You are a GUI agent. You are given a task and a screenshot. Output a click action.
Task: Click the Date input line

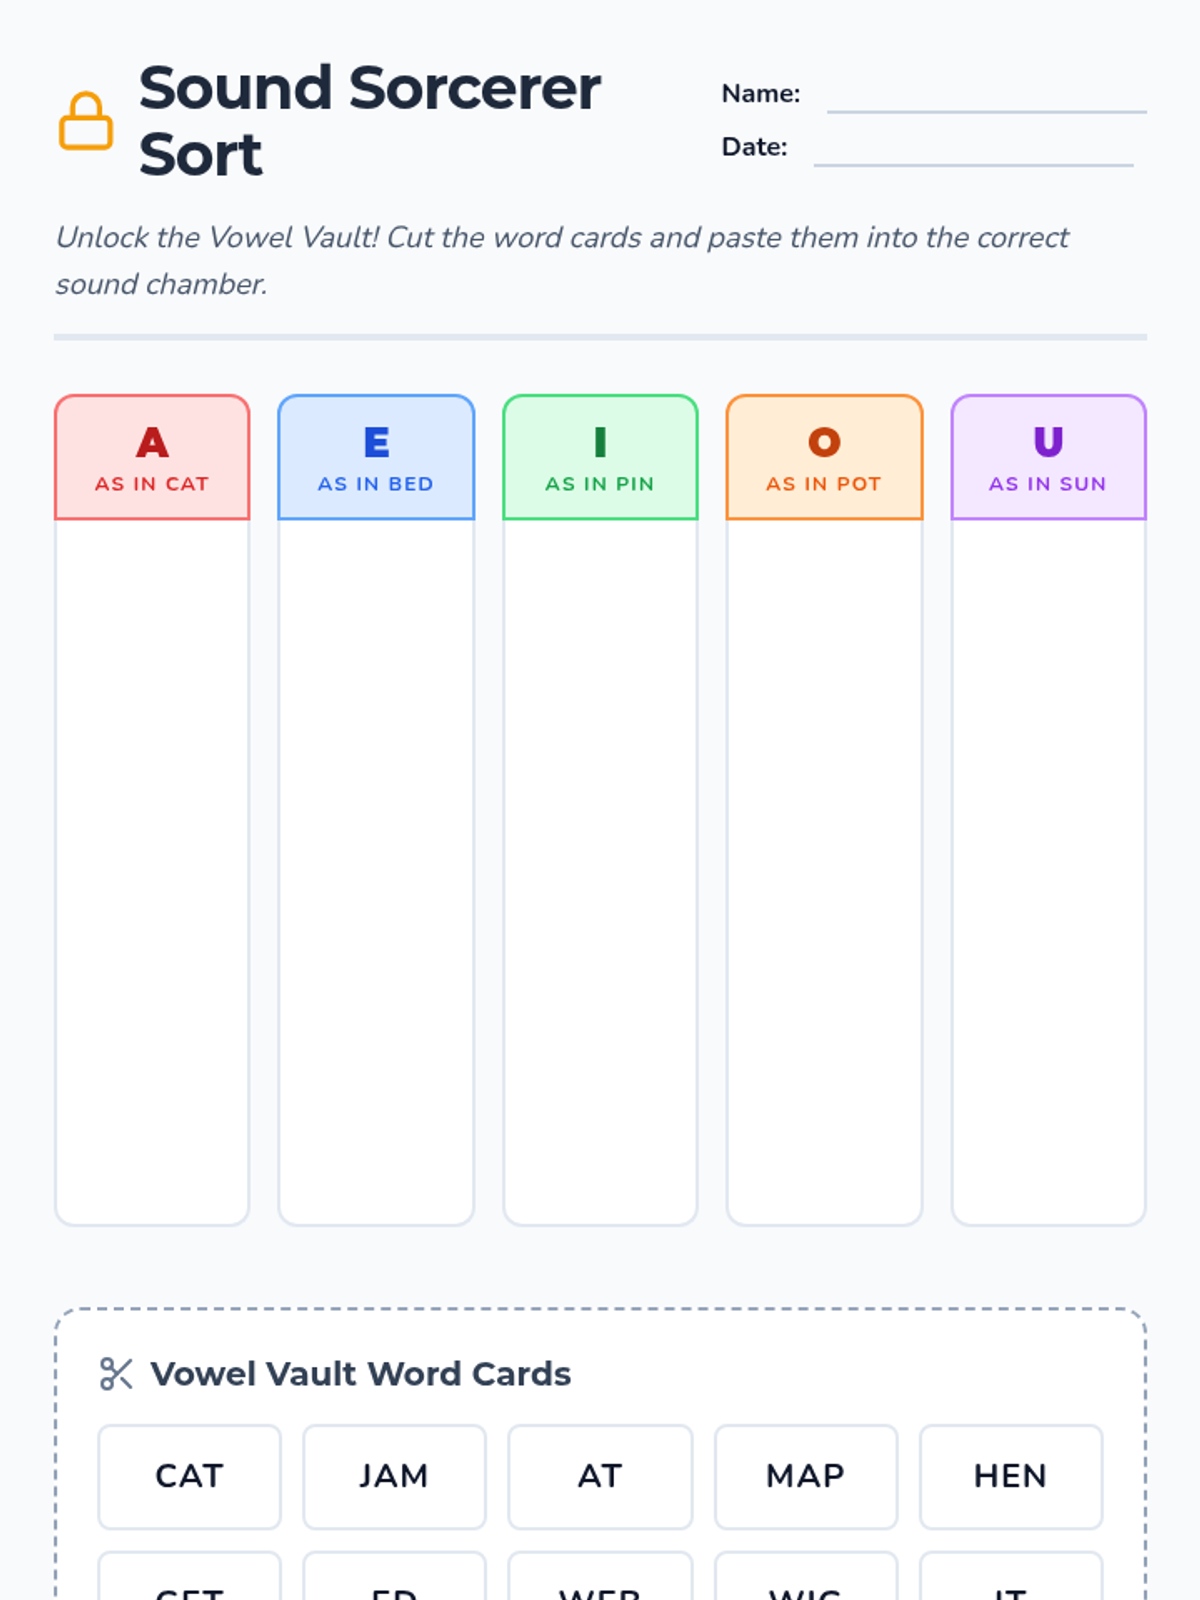point(974,149)
